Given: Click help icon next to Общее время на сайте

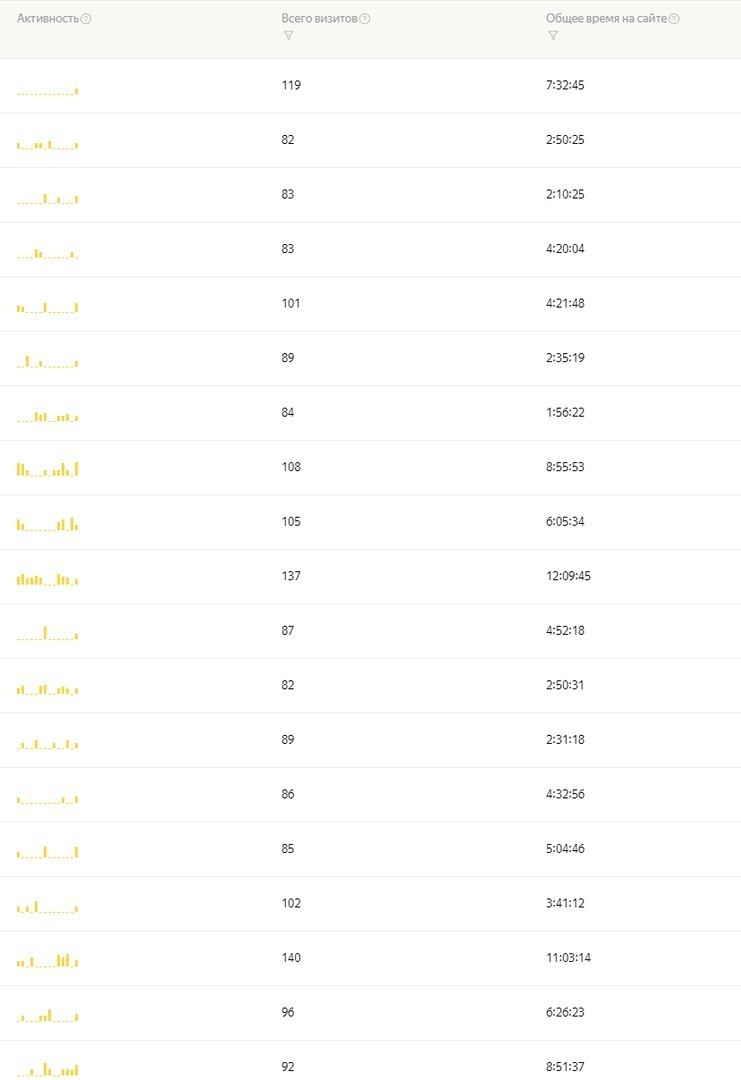Looking at the screenshot, I should point(674,19).
